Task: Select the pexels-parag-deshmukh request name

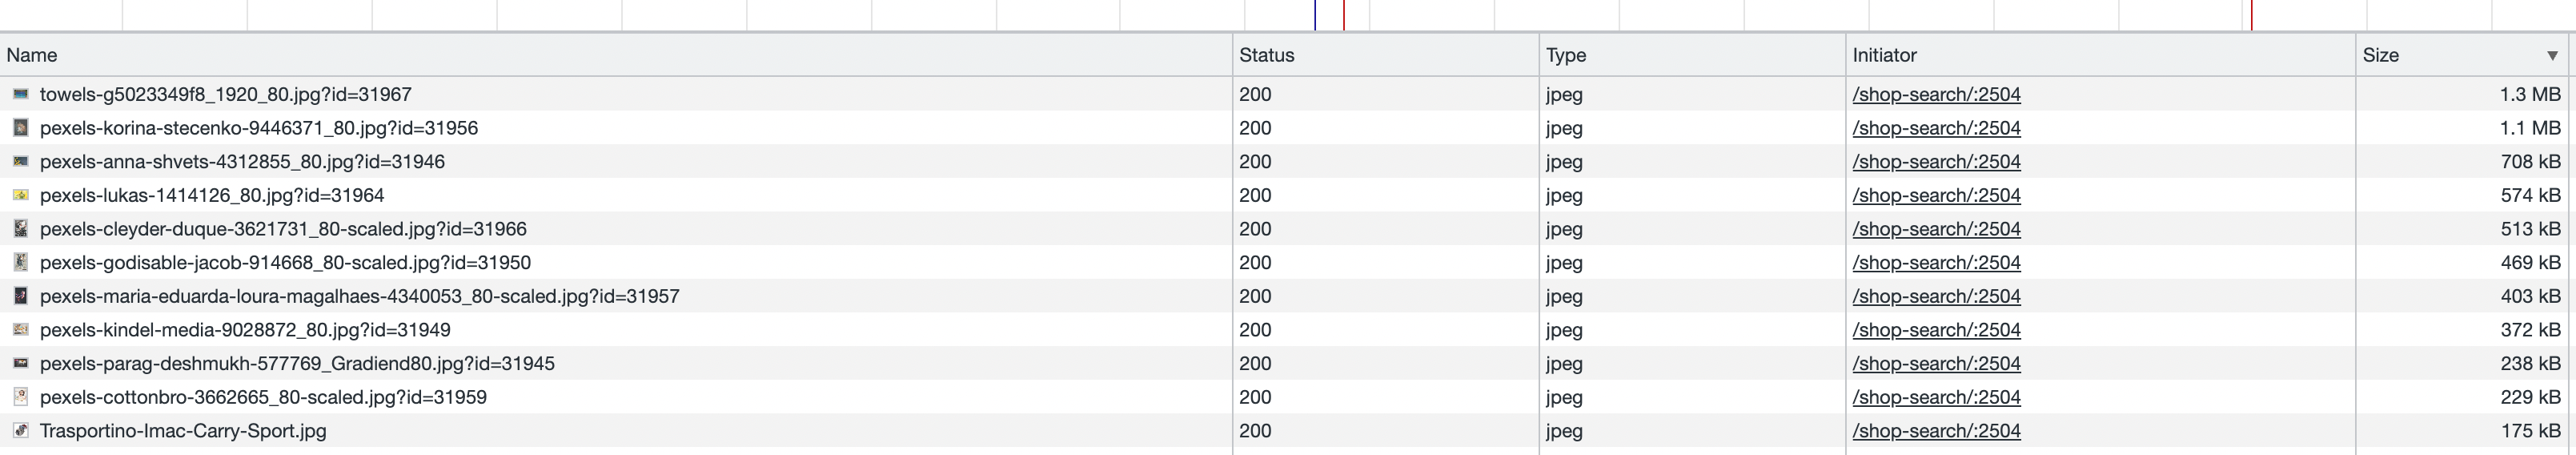Action: (297, 363)
